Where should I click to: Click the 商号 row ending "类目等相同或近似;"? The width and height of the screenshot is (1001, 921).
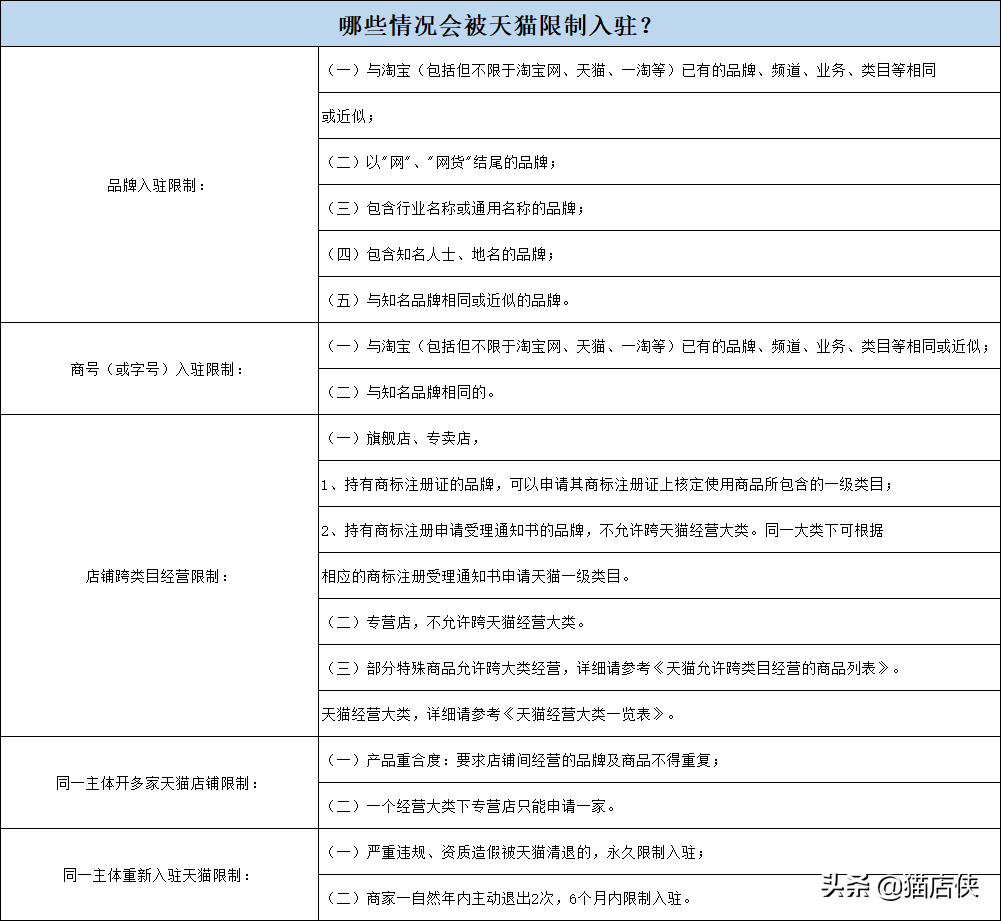coord(659,346)
